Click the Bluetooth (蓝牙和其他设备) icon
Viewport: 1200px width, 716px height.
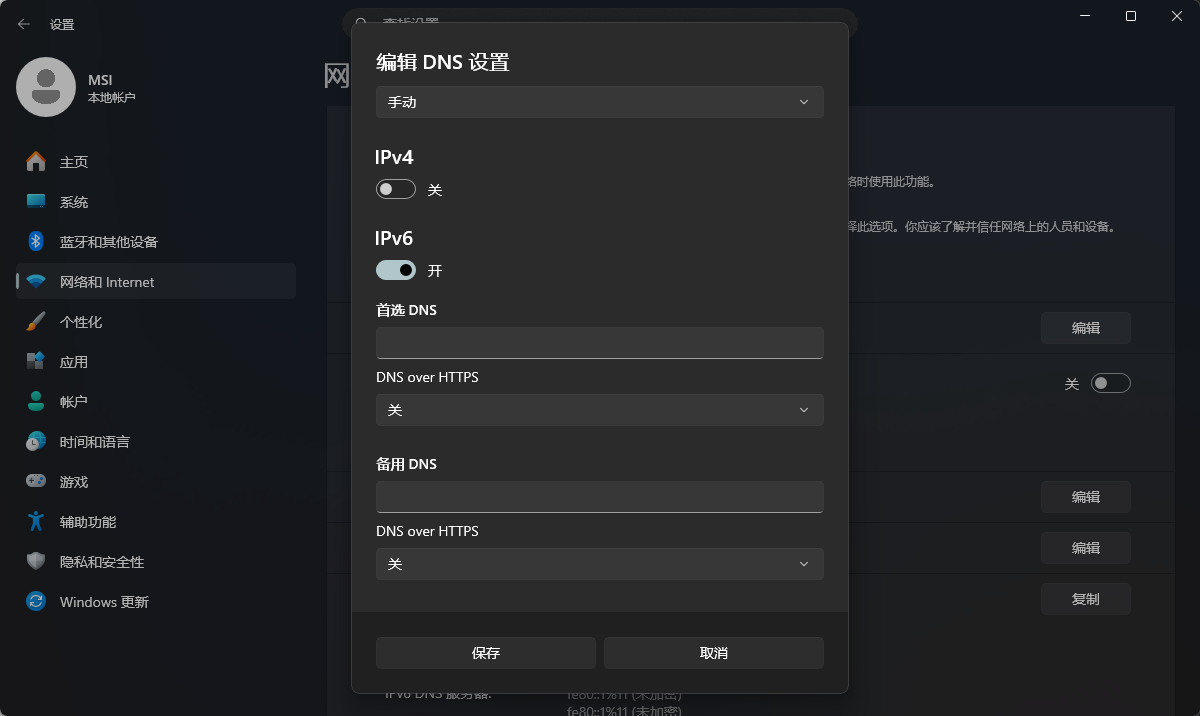pos(36,242)
